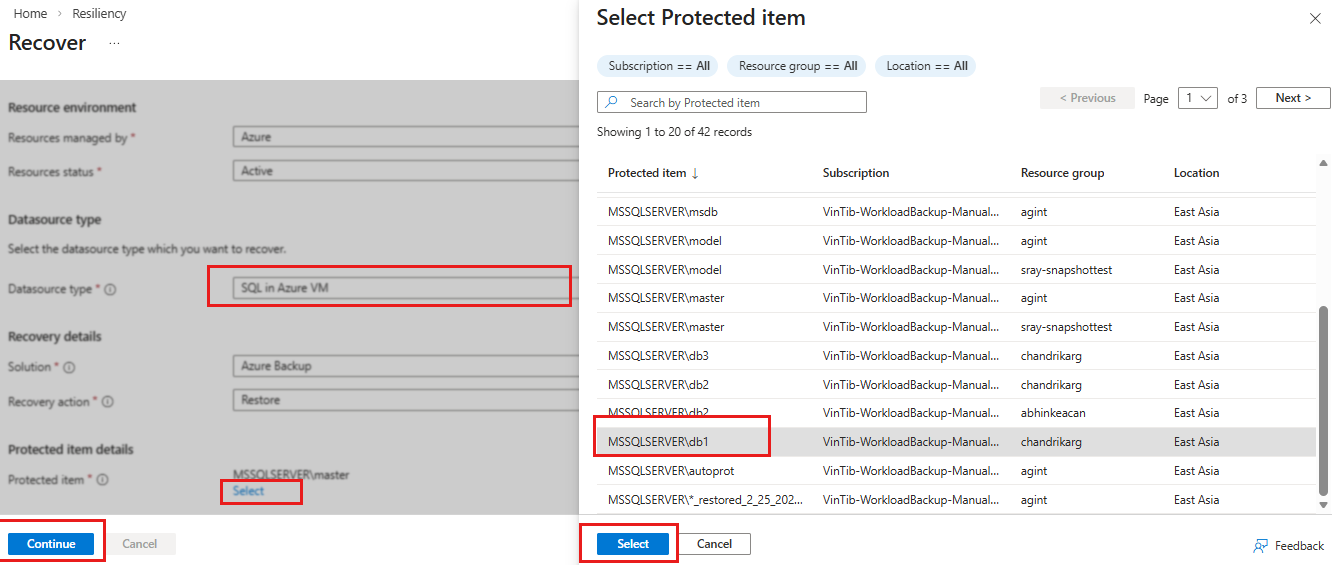Click the search magnifier icon

[611, 102]
